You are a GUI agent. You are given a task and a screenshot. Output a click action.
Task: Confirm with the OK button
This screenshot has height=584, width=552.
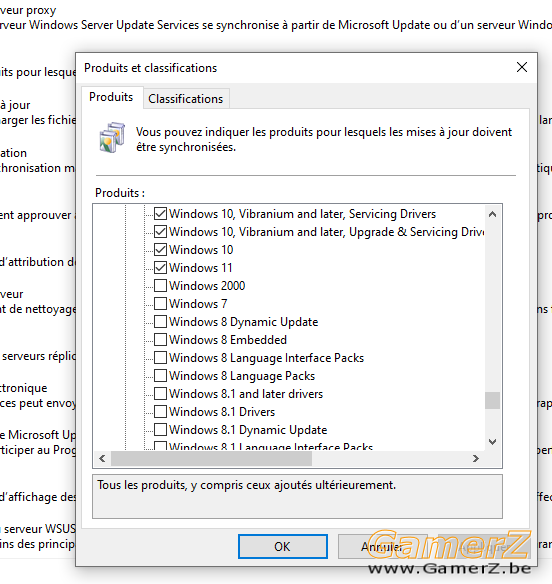tap(283, 546)
